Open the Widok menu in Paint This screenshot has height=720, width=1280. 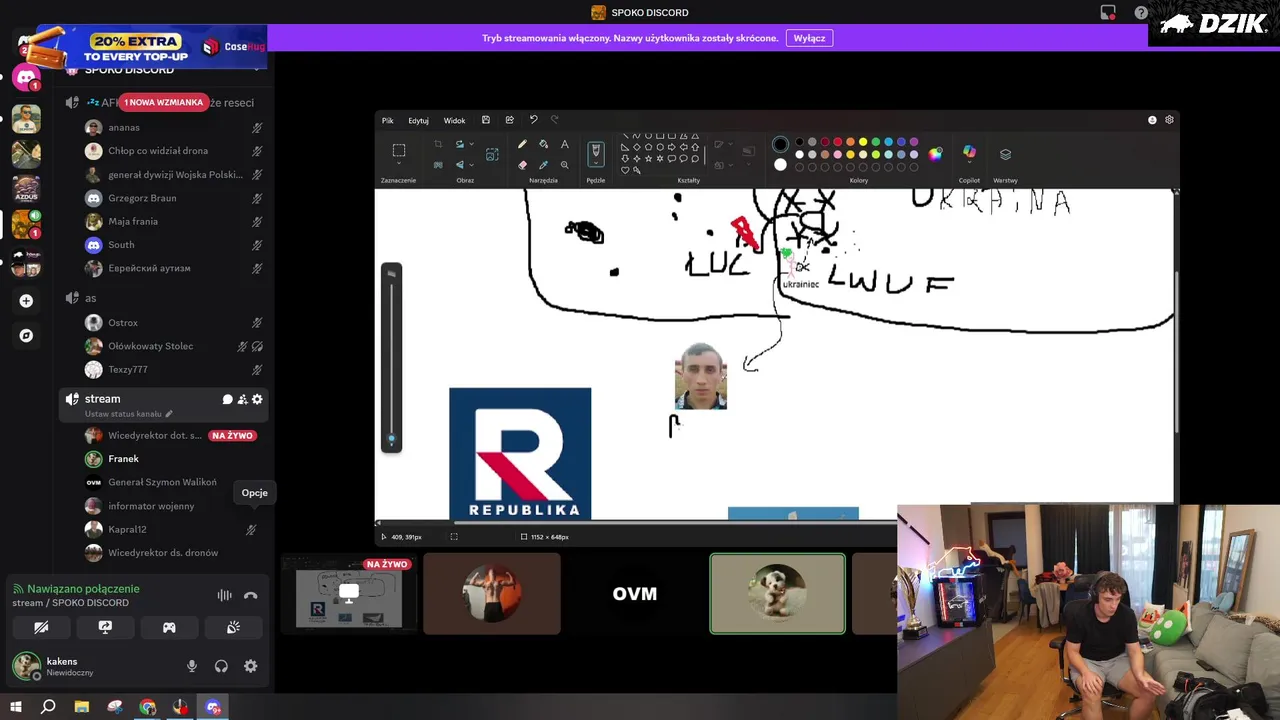(454, 120)
